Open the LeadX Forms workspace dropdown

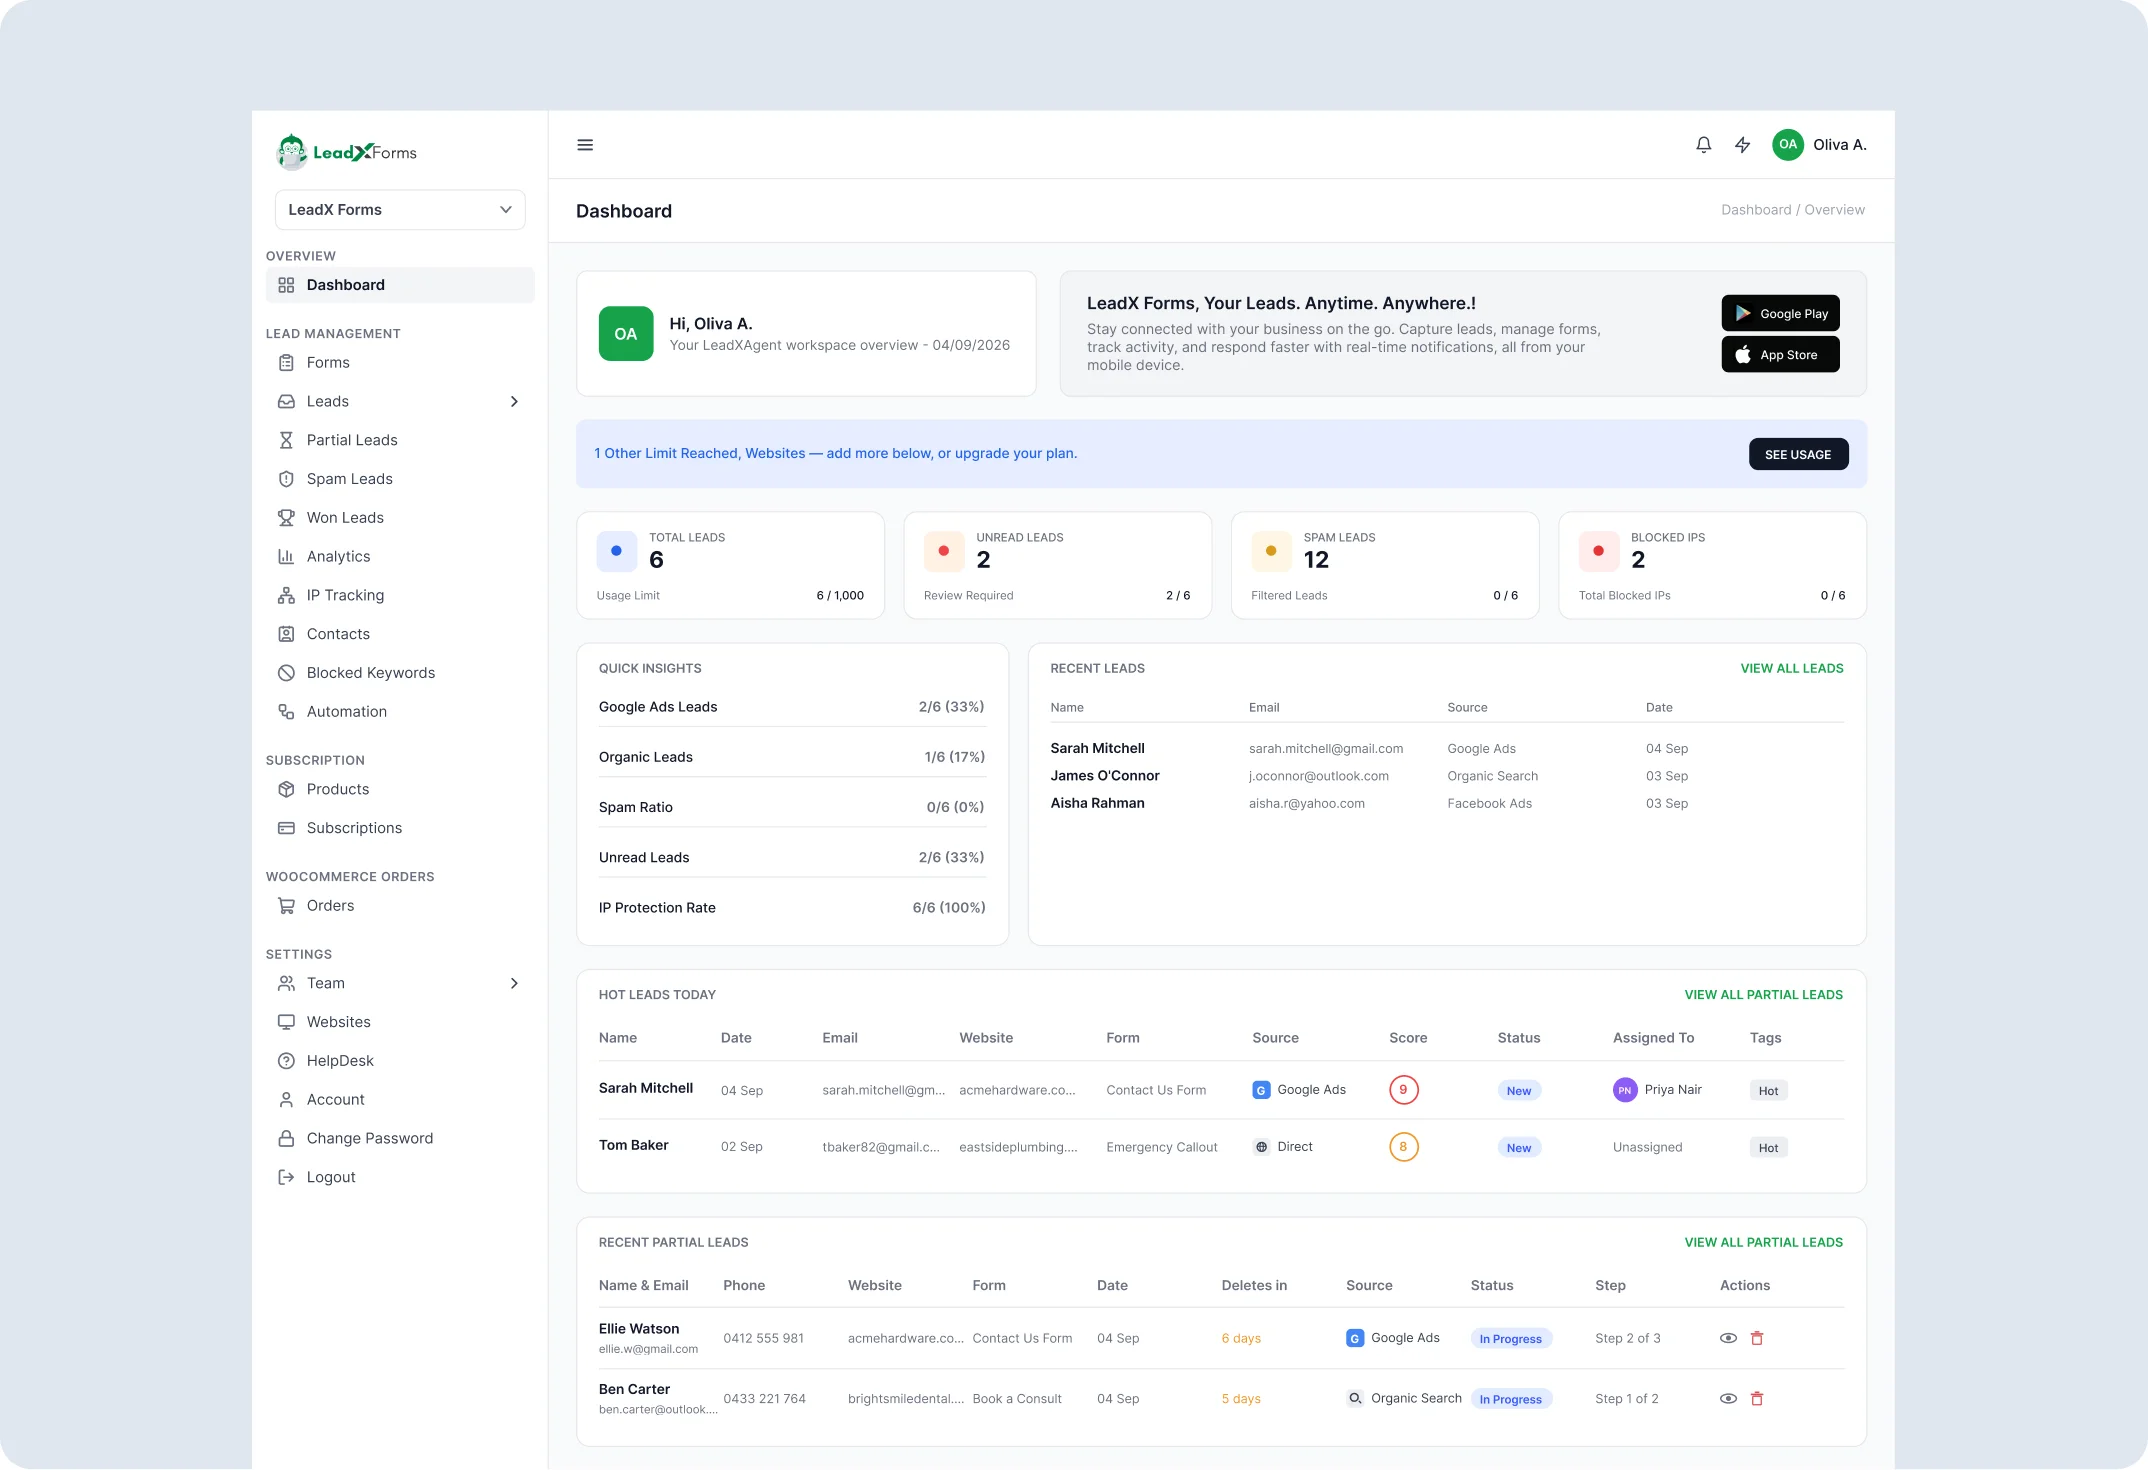coord(400,210)
